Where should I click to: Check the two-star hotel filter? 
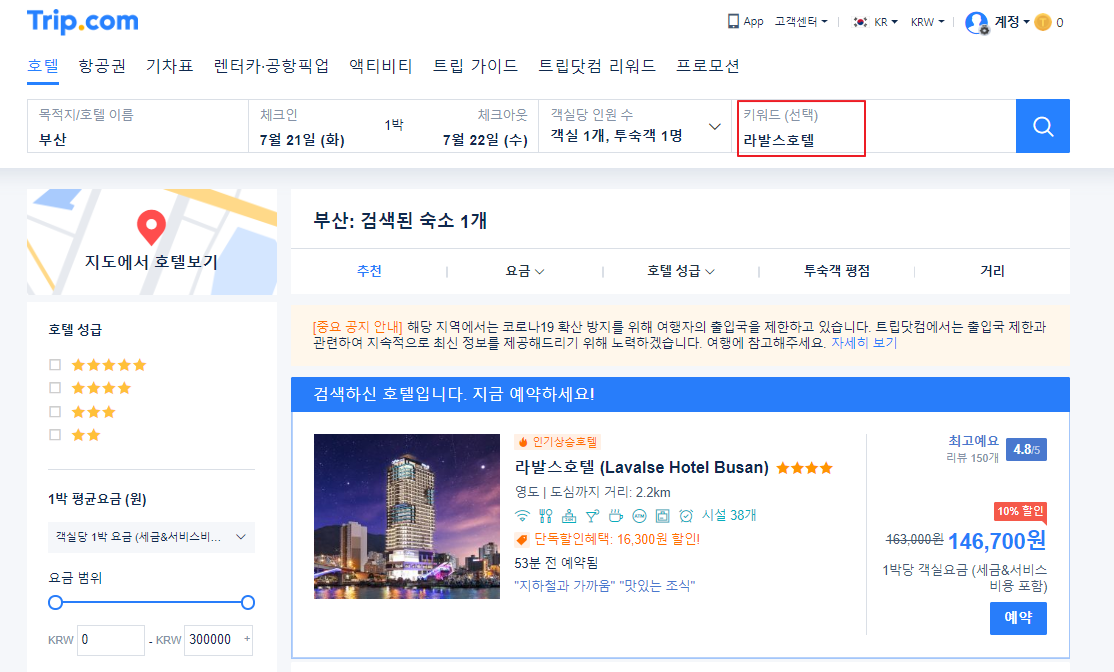55,435
